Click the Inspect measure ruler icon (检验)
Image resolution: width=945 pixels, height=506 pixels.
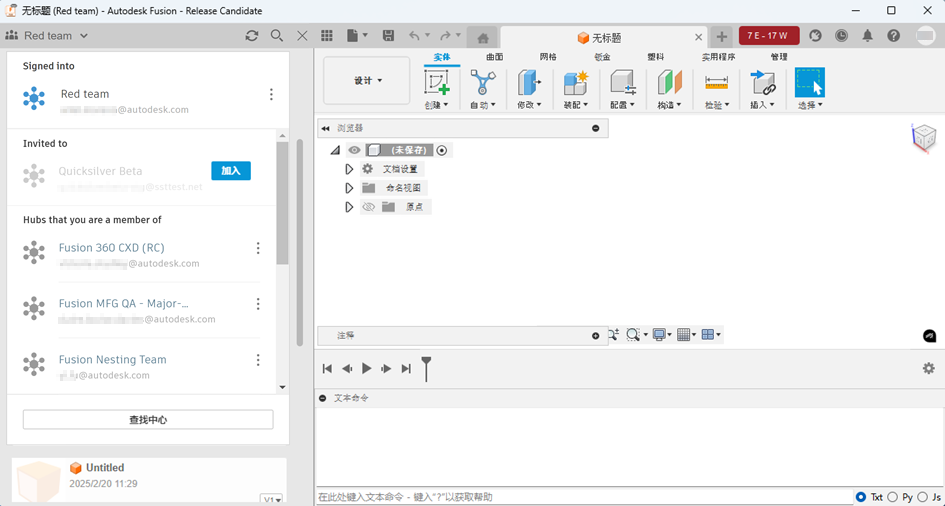coord(717,82)
